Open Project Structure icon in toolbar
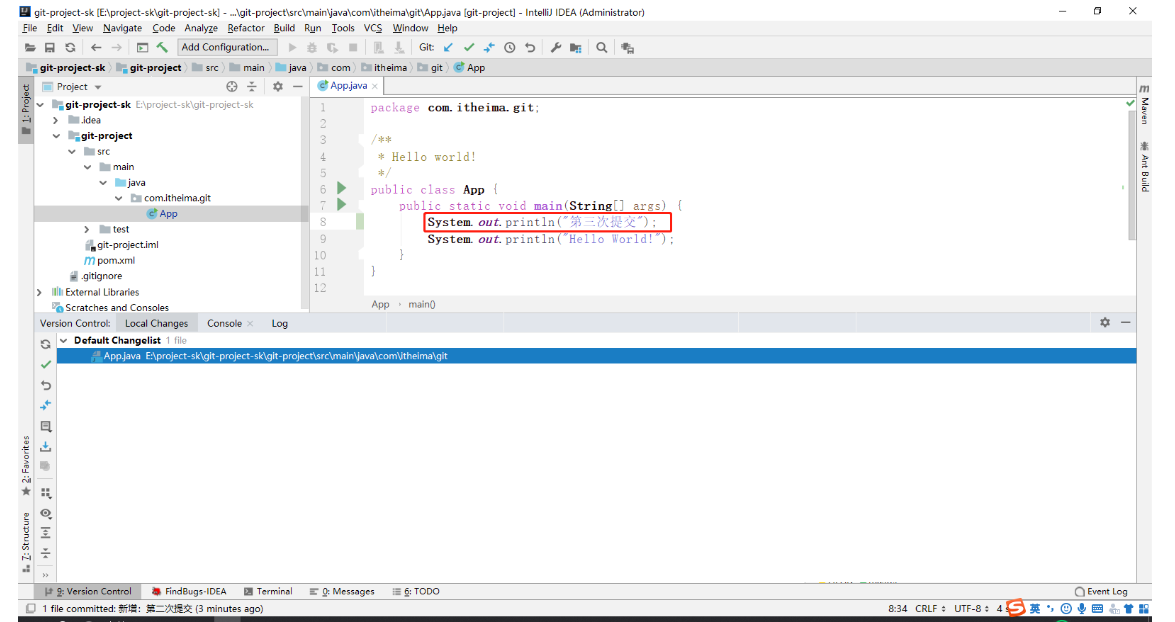Image resolution: width=1175 pixels, height=622 pixels. [576, 47]
